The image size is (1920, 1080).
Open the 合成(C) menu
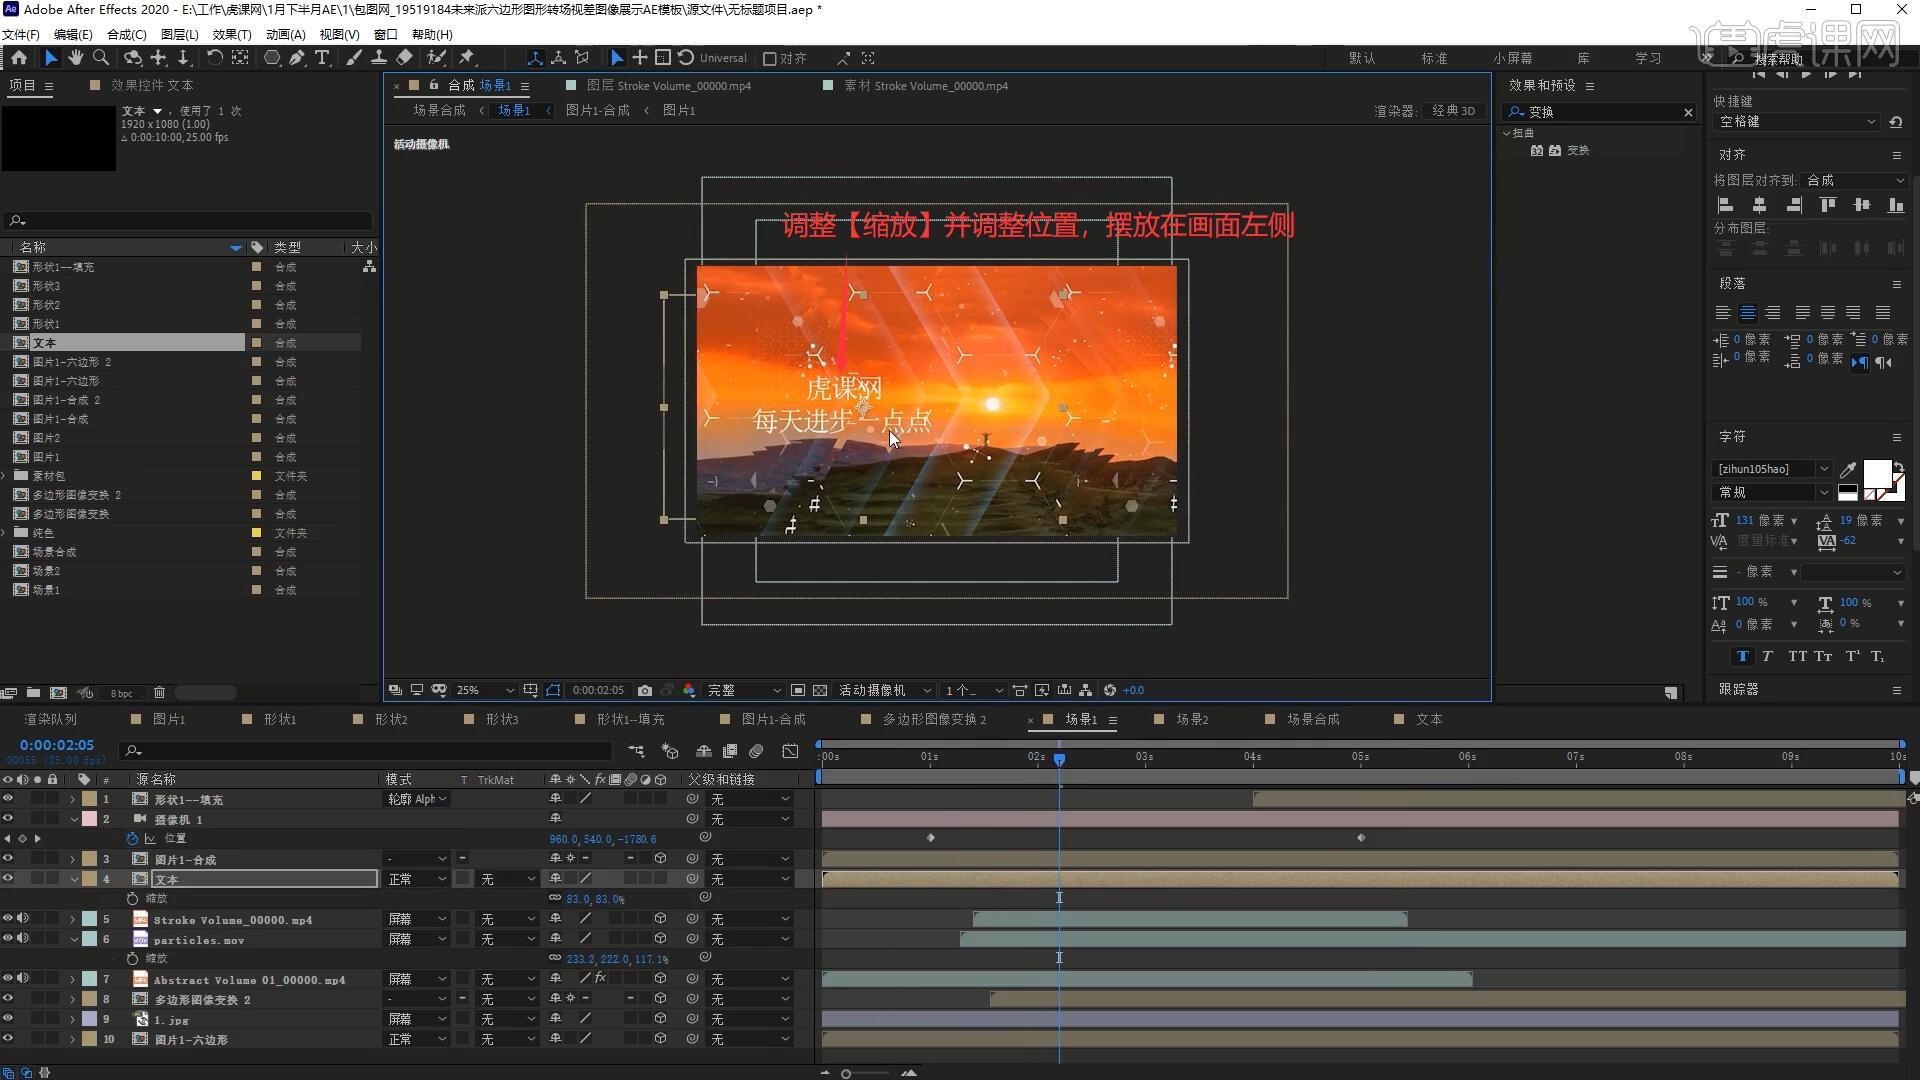pyautogui.click(x=126, y=34)
